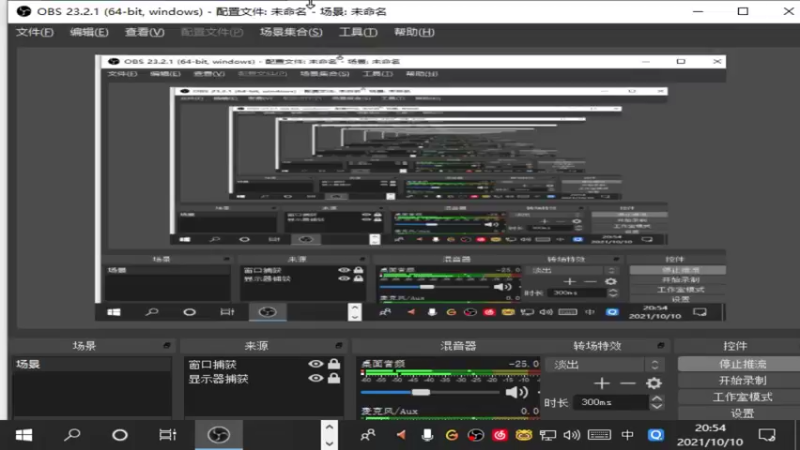Open the 文件(F) menu
The width and height of the screenshot is (800, 450).
point(35,32)
